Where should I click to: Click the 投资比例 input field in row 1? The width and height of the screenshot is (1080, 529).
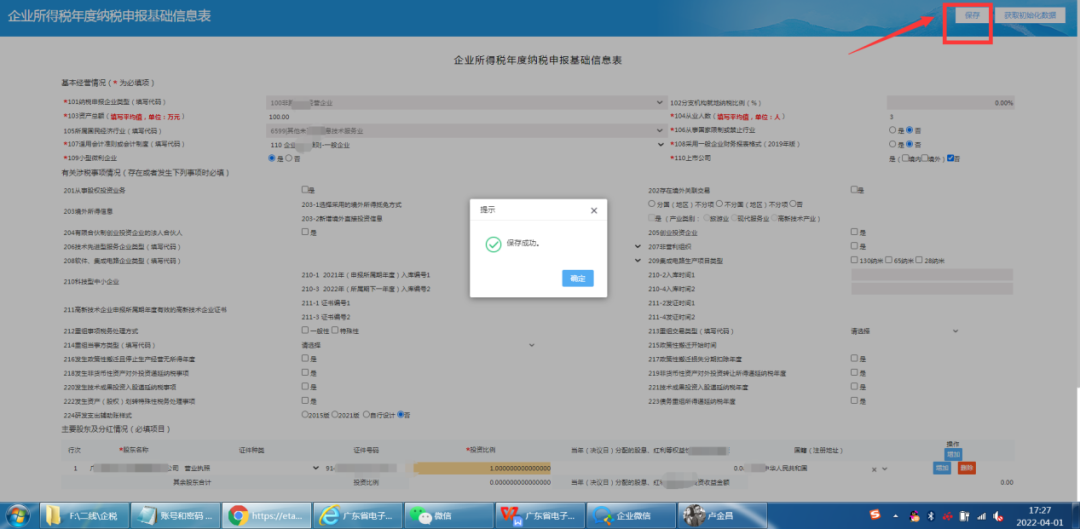tap(482, 468)
